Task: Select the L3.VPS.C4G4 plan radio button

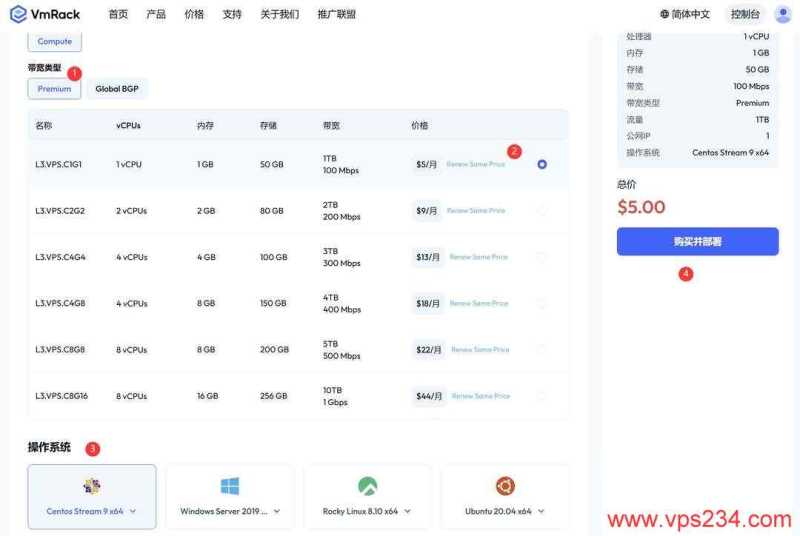Action: (542, 257)
